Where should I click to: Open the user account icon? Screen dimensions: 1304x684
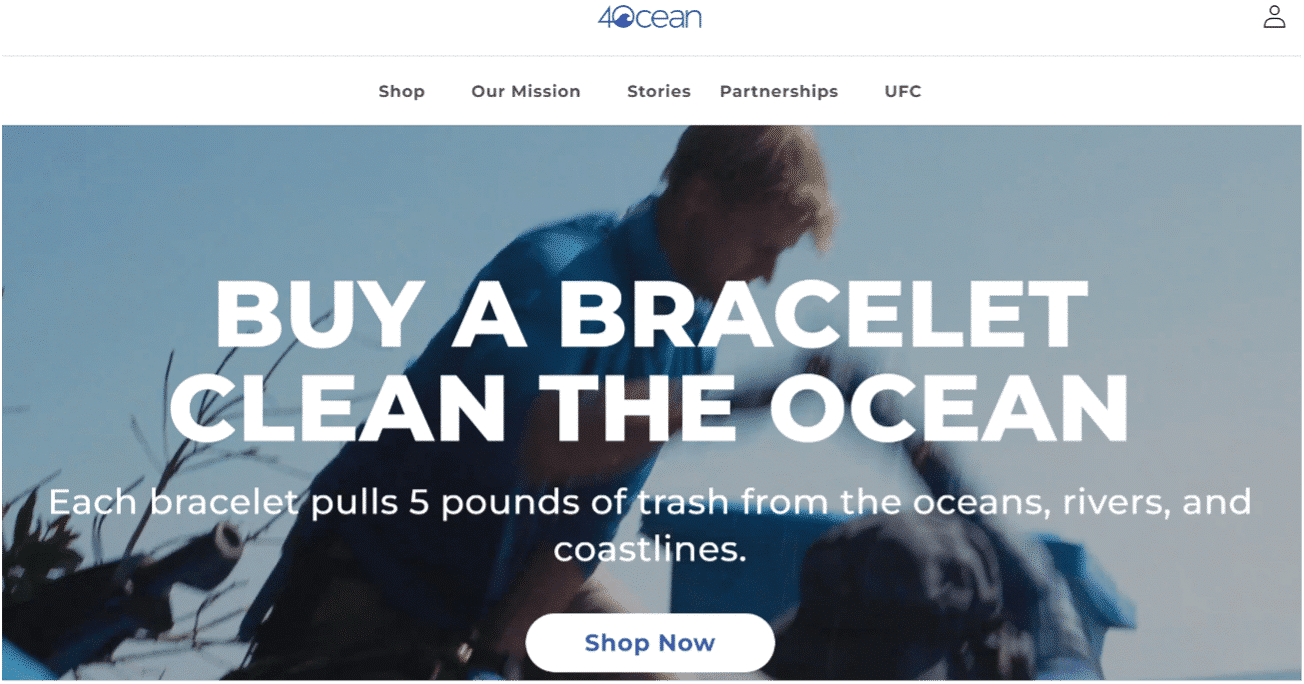click(x=1274, y=17)
